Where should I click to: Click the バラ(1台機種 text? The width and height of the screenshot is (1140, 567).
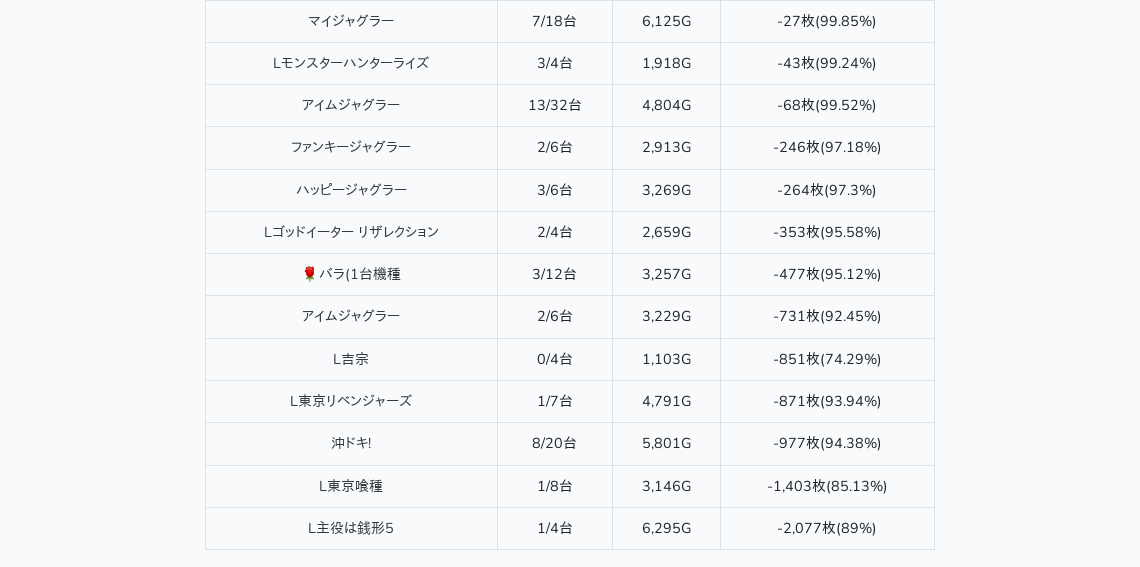(x=360, y=274)
